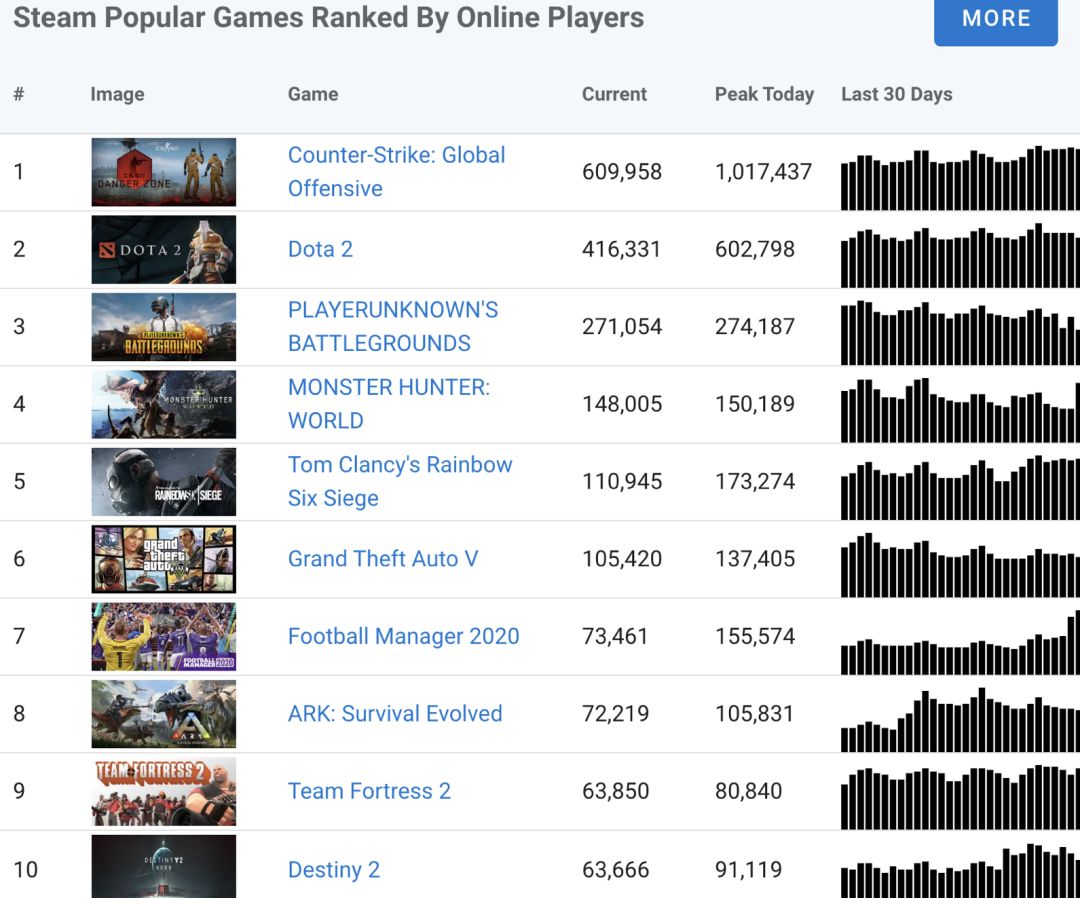1080x898 pixels.
Task: Click the 91,119 peak value
Action: coord(749,870)
